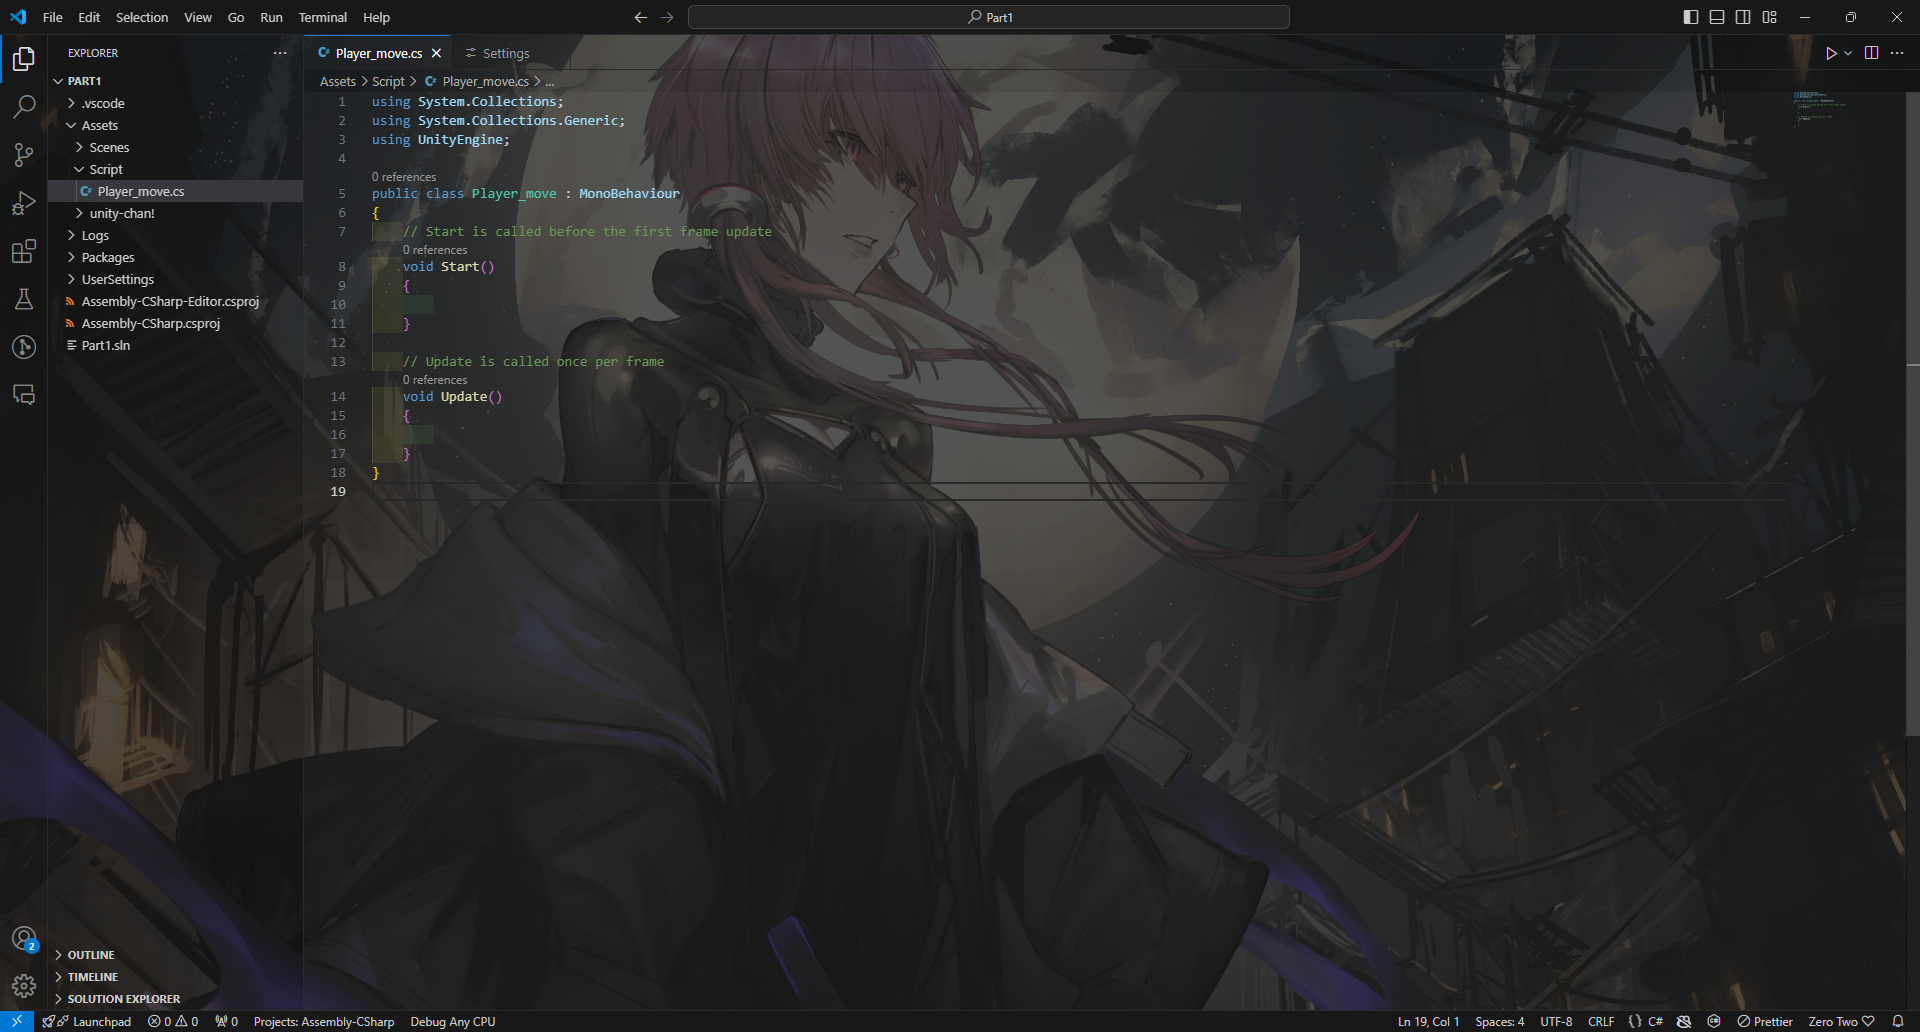Click Spaces: 4 indentation setting
Image resolution: width=1920 pixels, height=1032 pixels.
pos(1500,1021)
